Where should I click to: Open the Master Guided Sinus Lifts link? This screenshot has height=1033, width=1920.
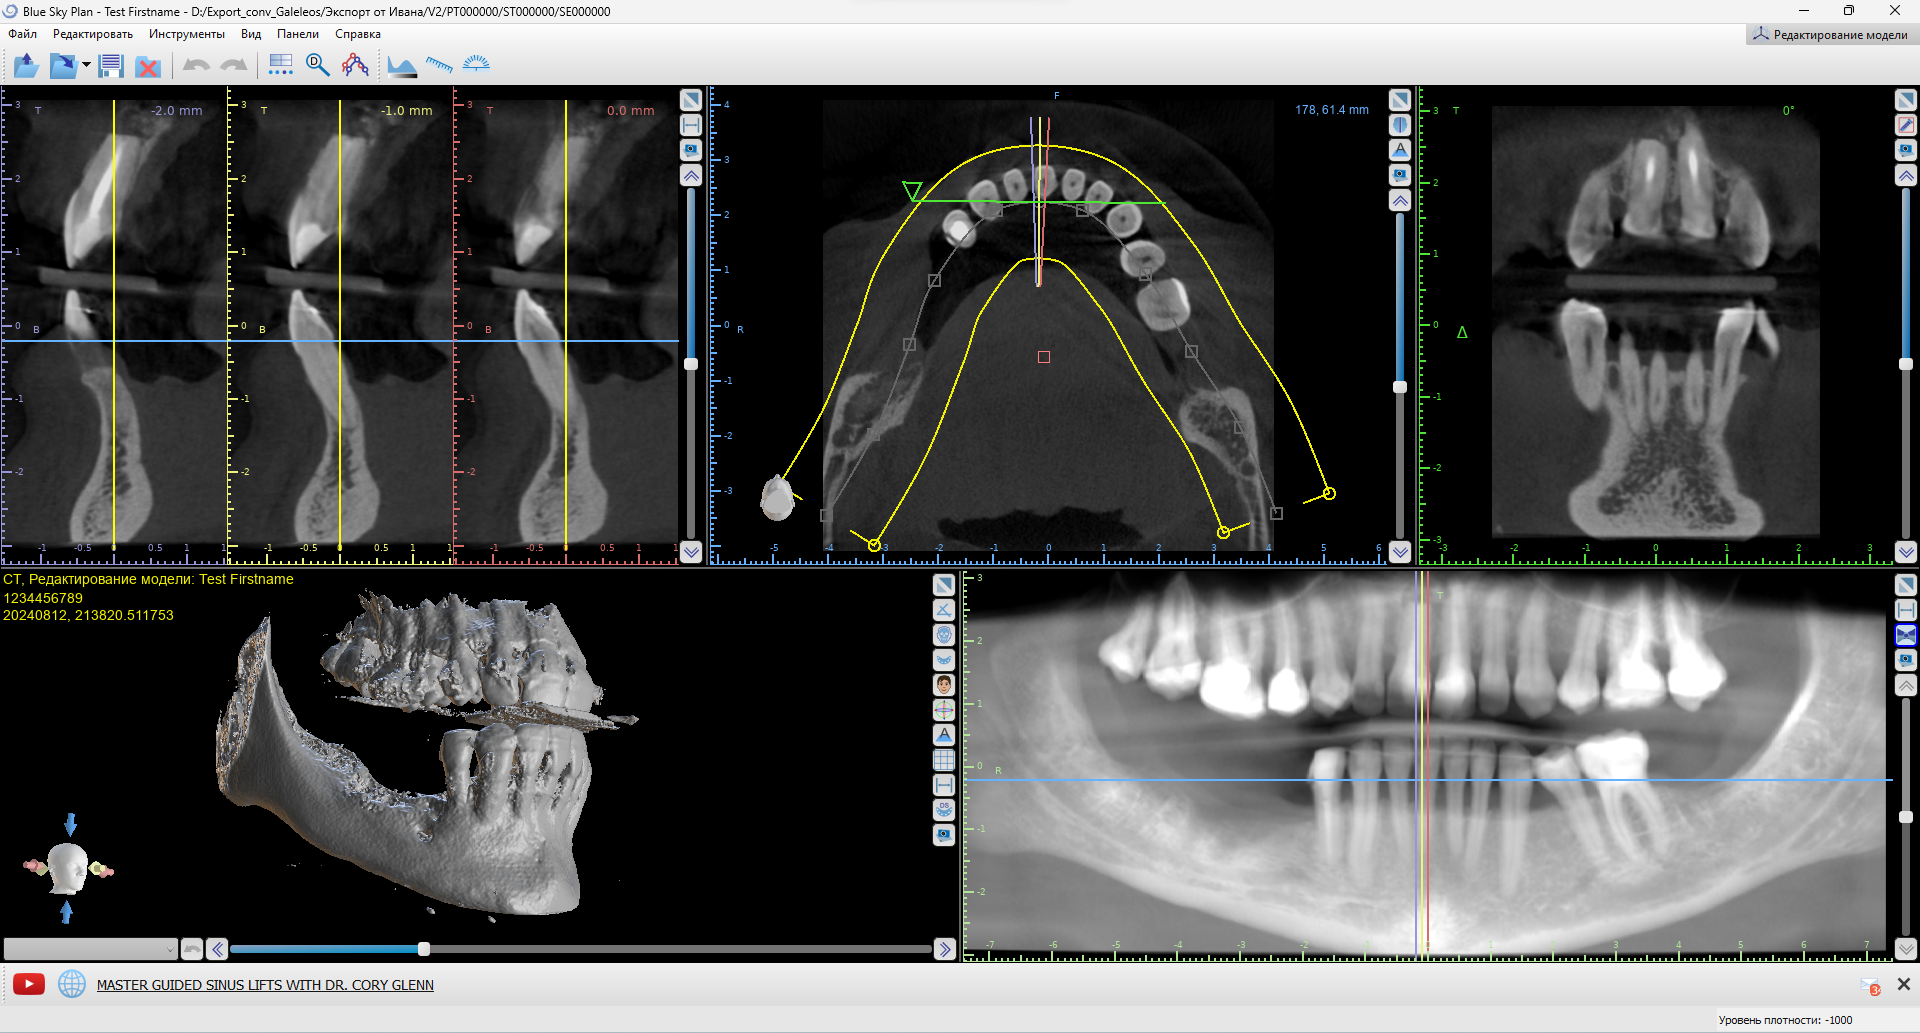click(265, 985)
